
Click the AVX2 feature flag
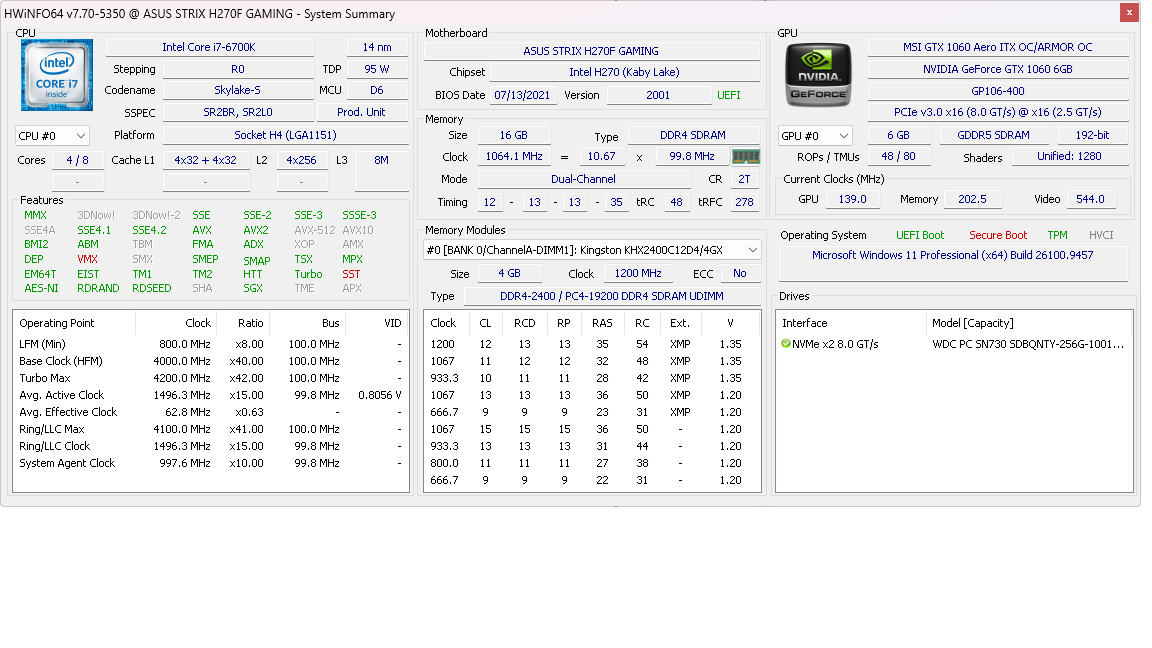[256, 230]
